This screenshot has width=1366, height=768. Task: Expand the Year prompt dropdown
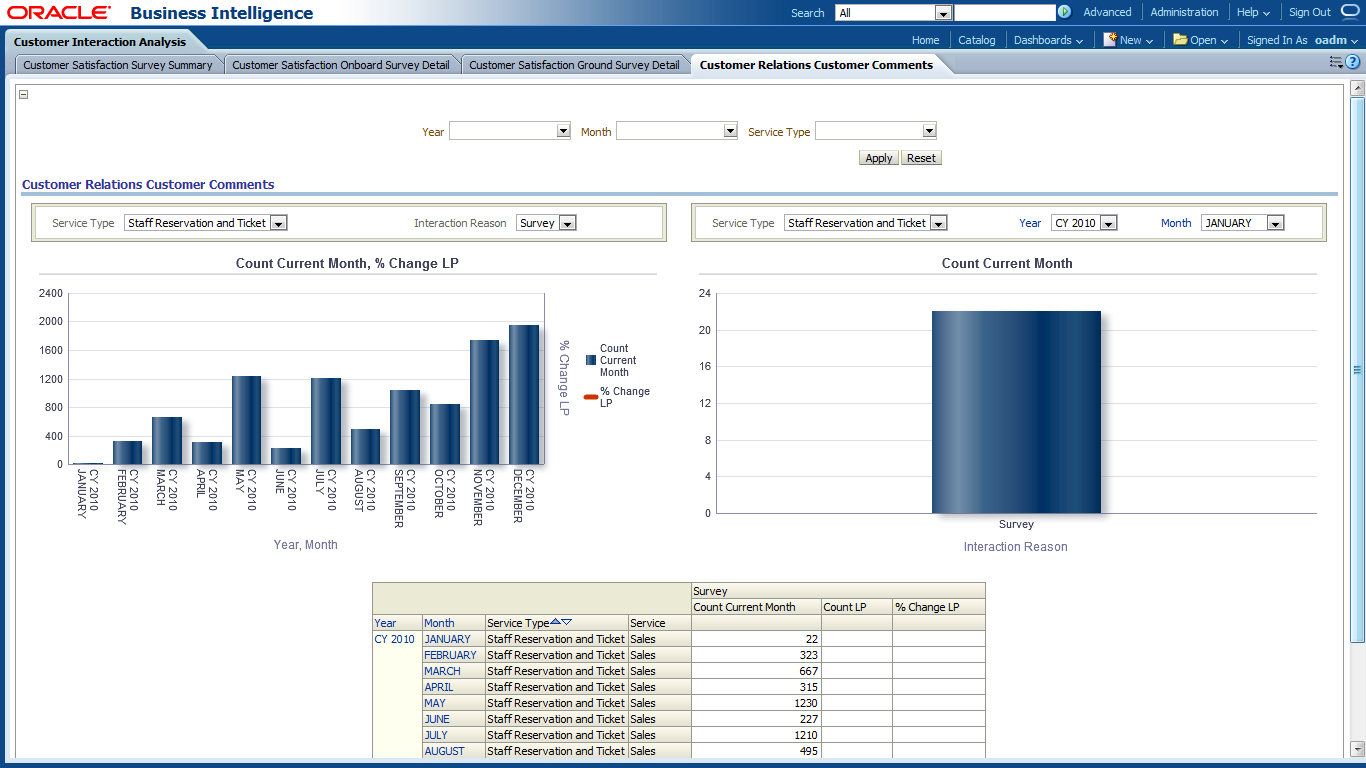click(563, 131)
